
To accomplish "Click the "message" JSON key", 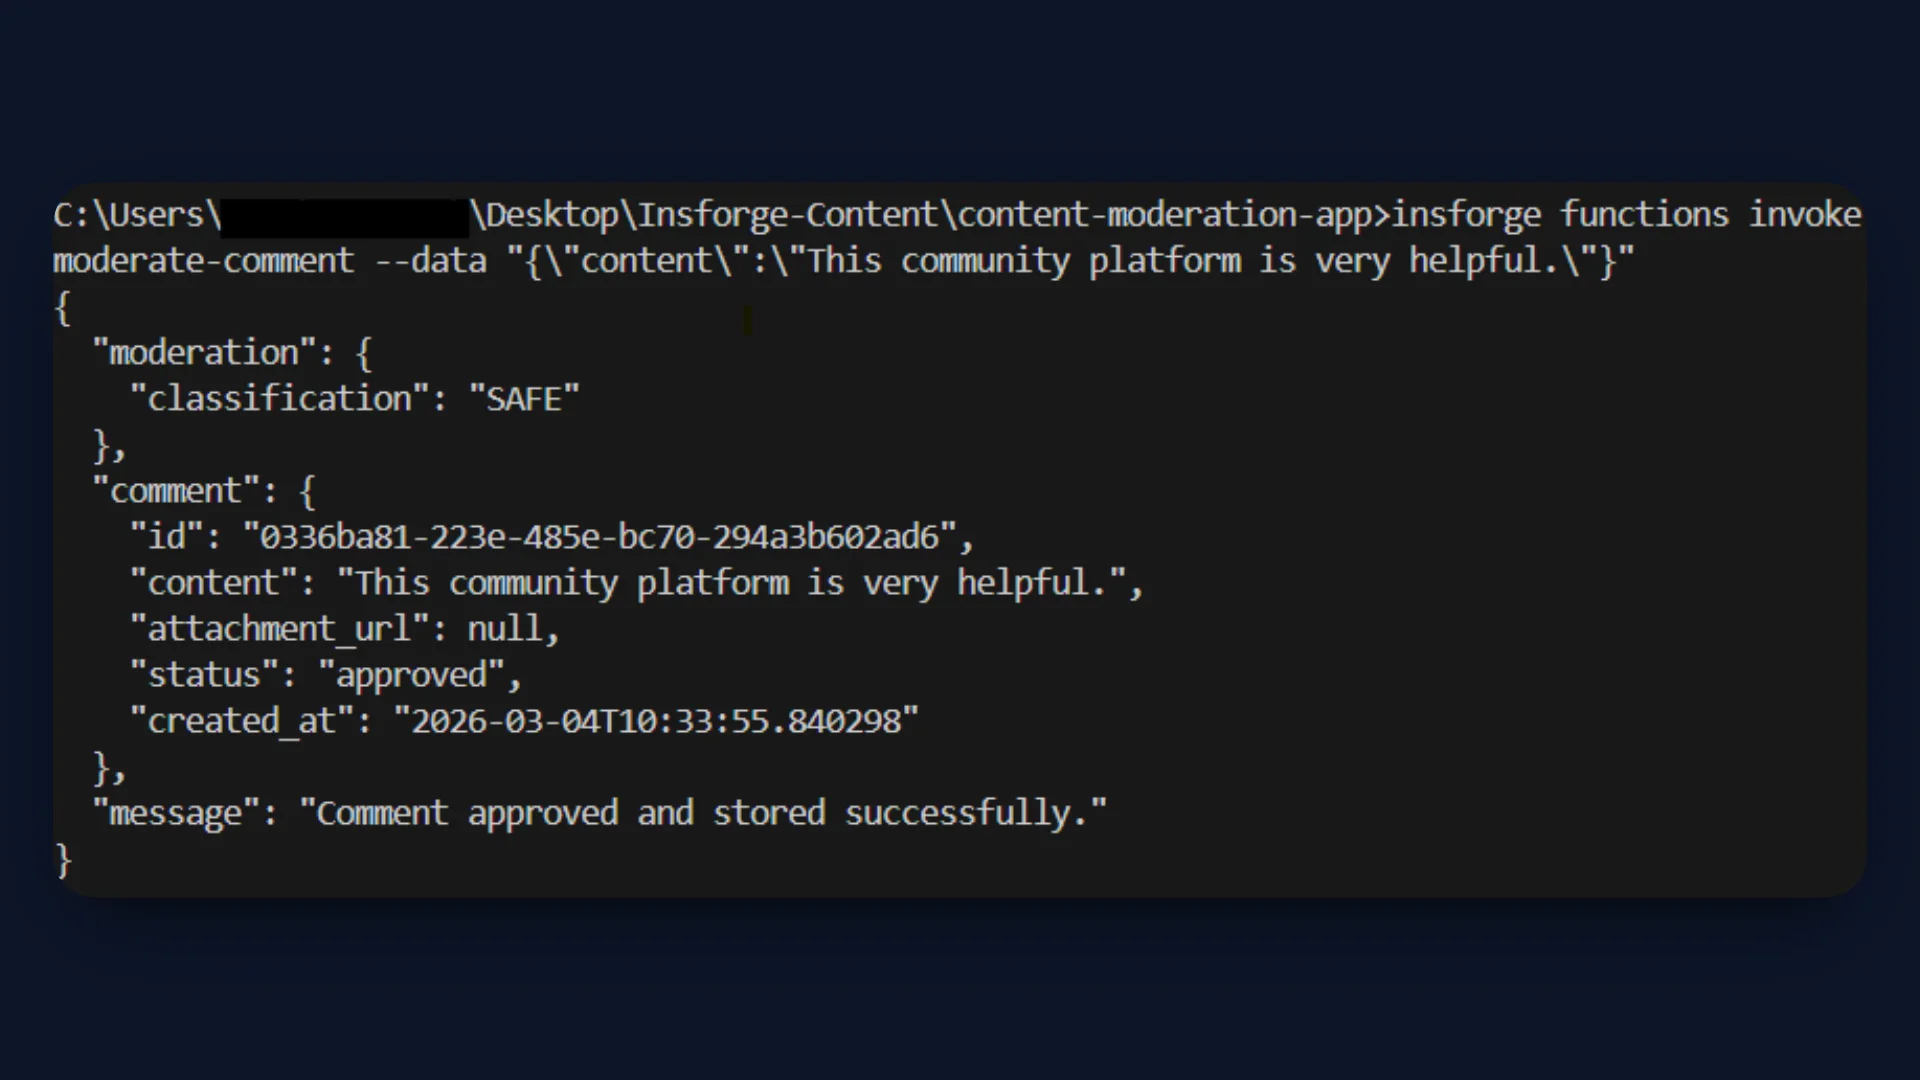I will 176,813.
